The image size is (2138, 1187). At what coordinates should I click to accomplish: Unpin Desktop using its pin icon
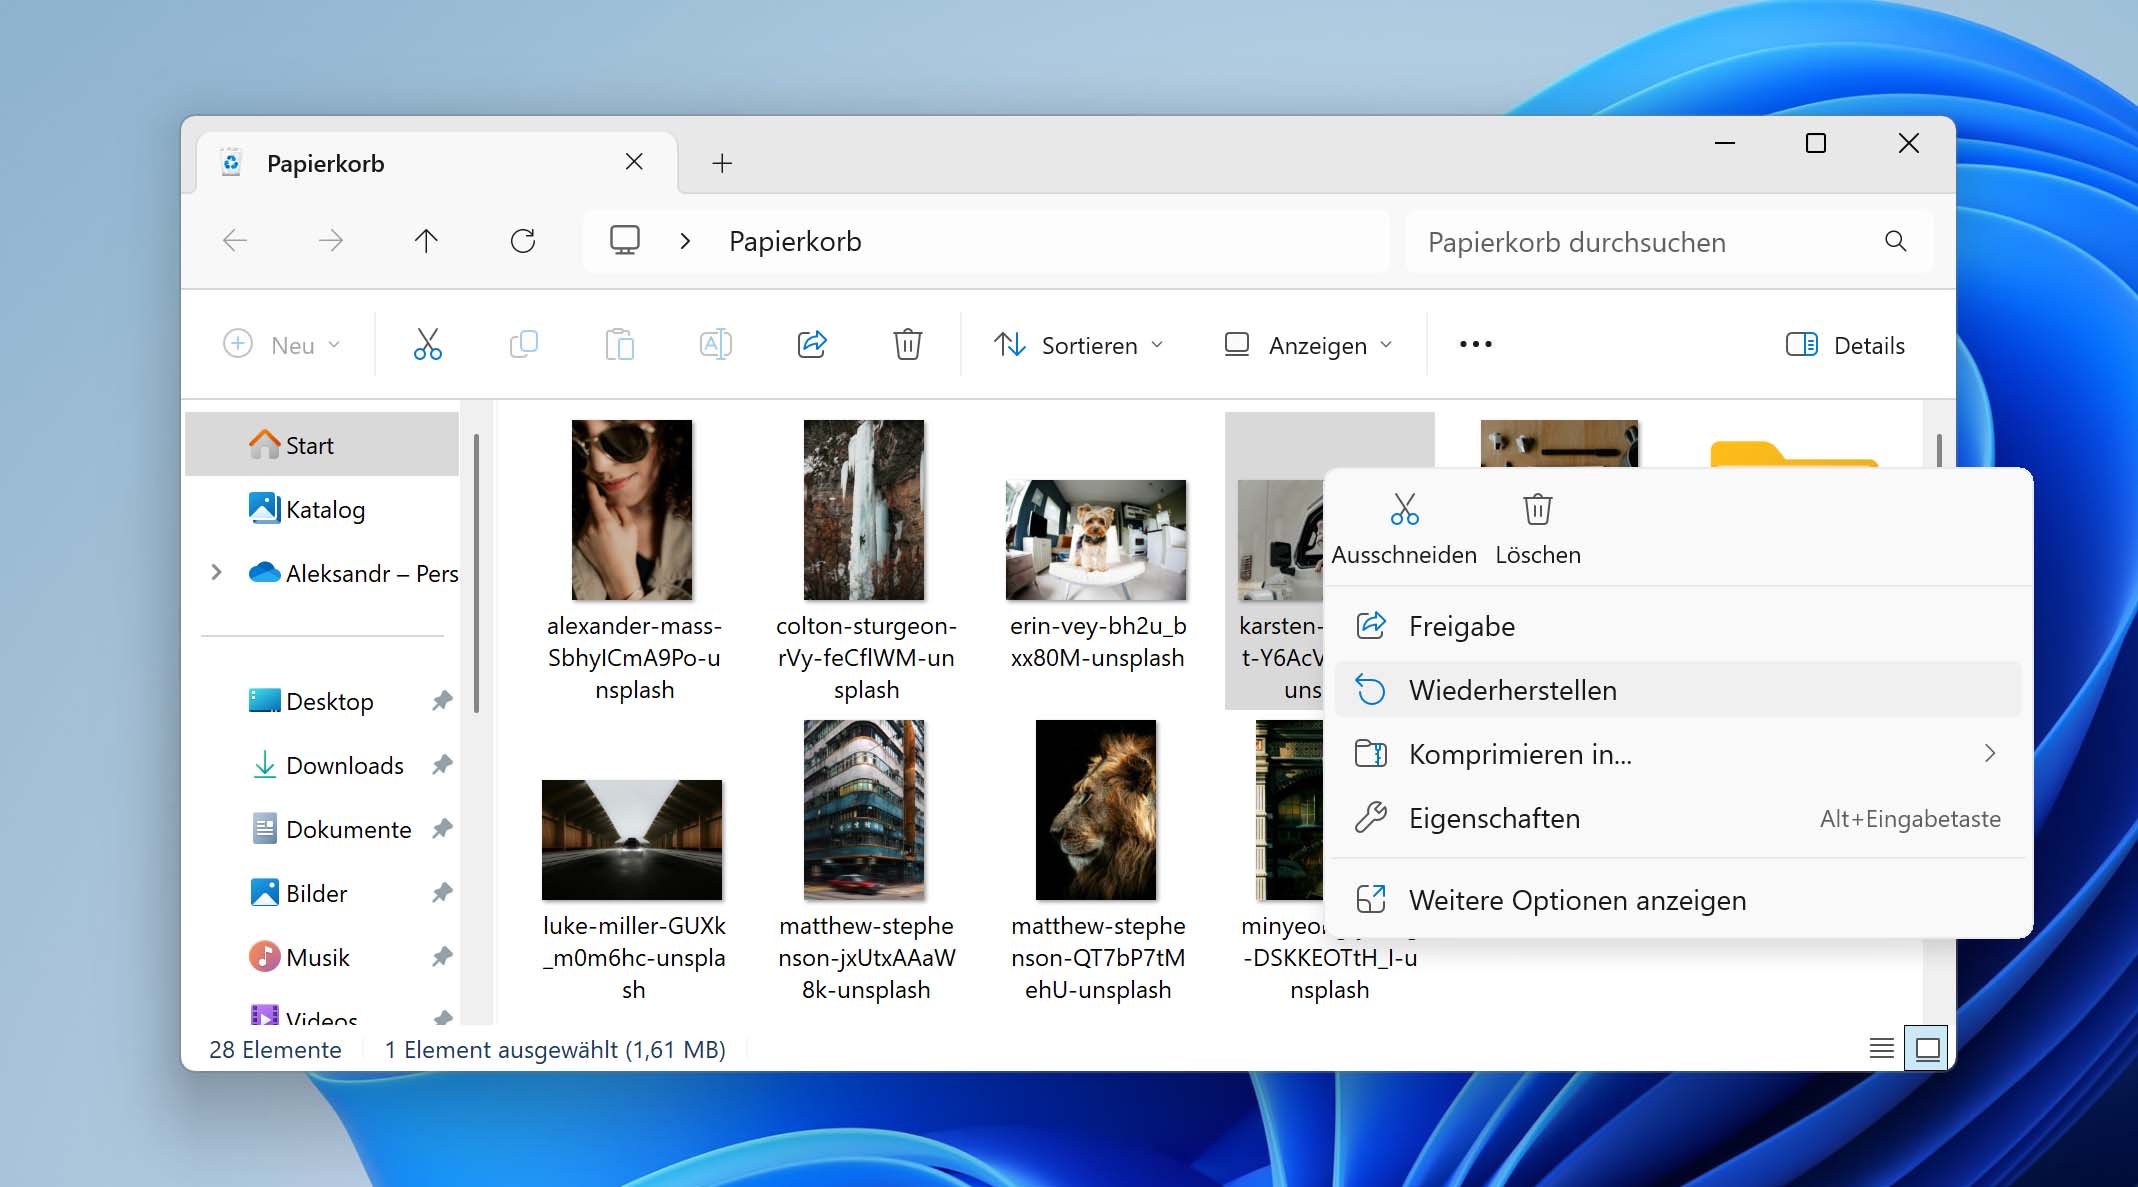(x=442, y=701)
